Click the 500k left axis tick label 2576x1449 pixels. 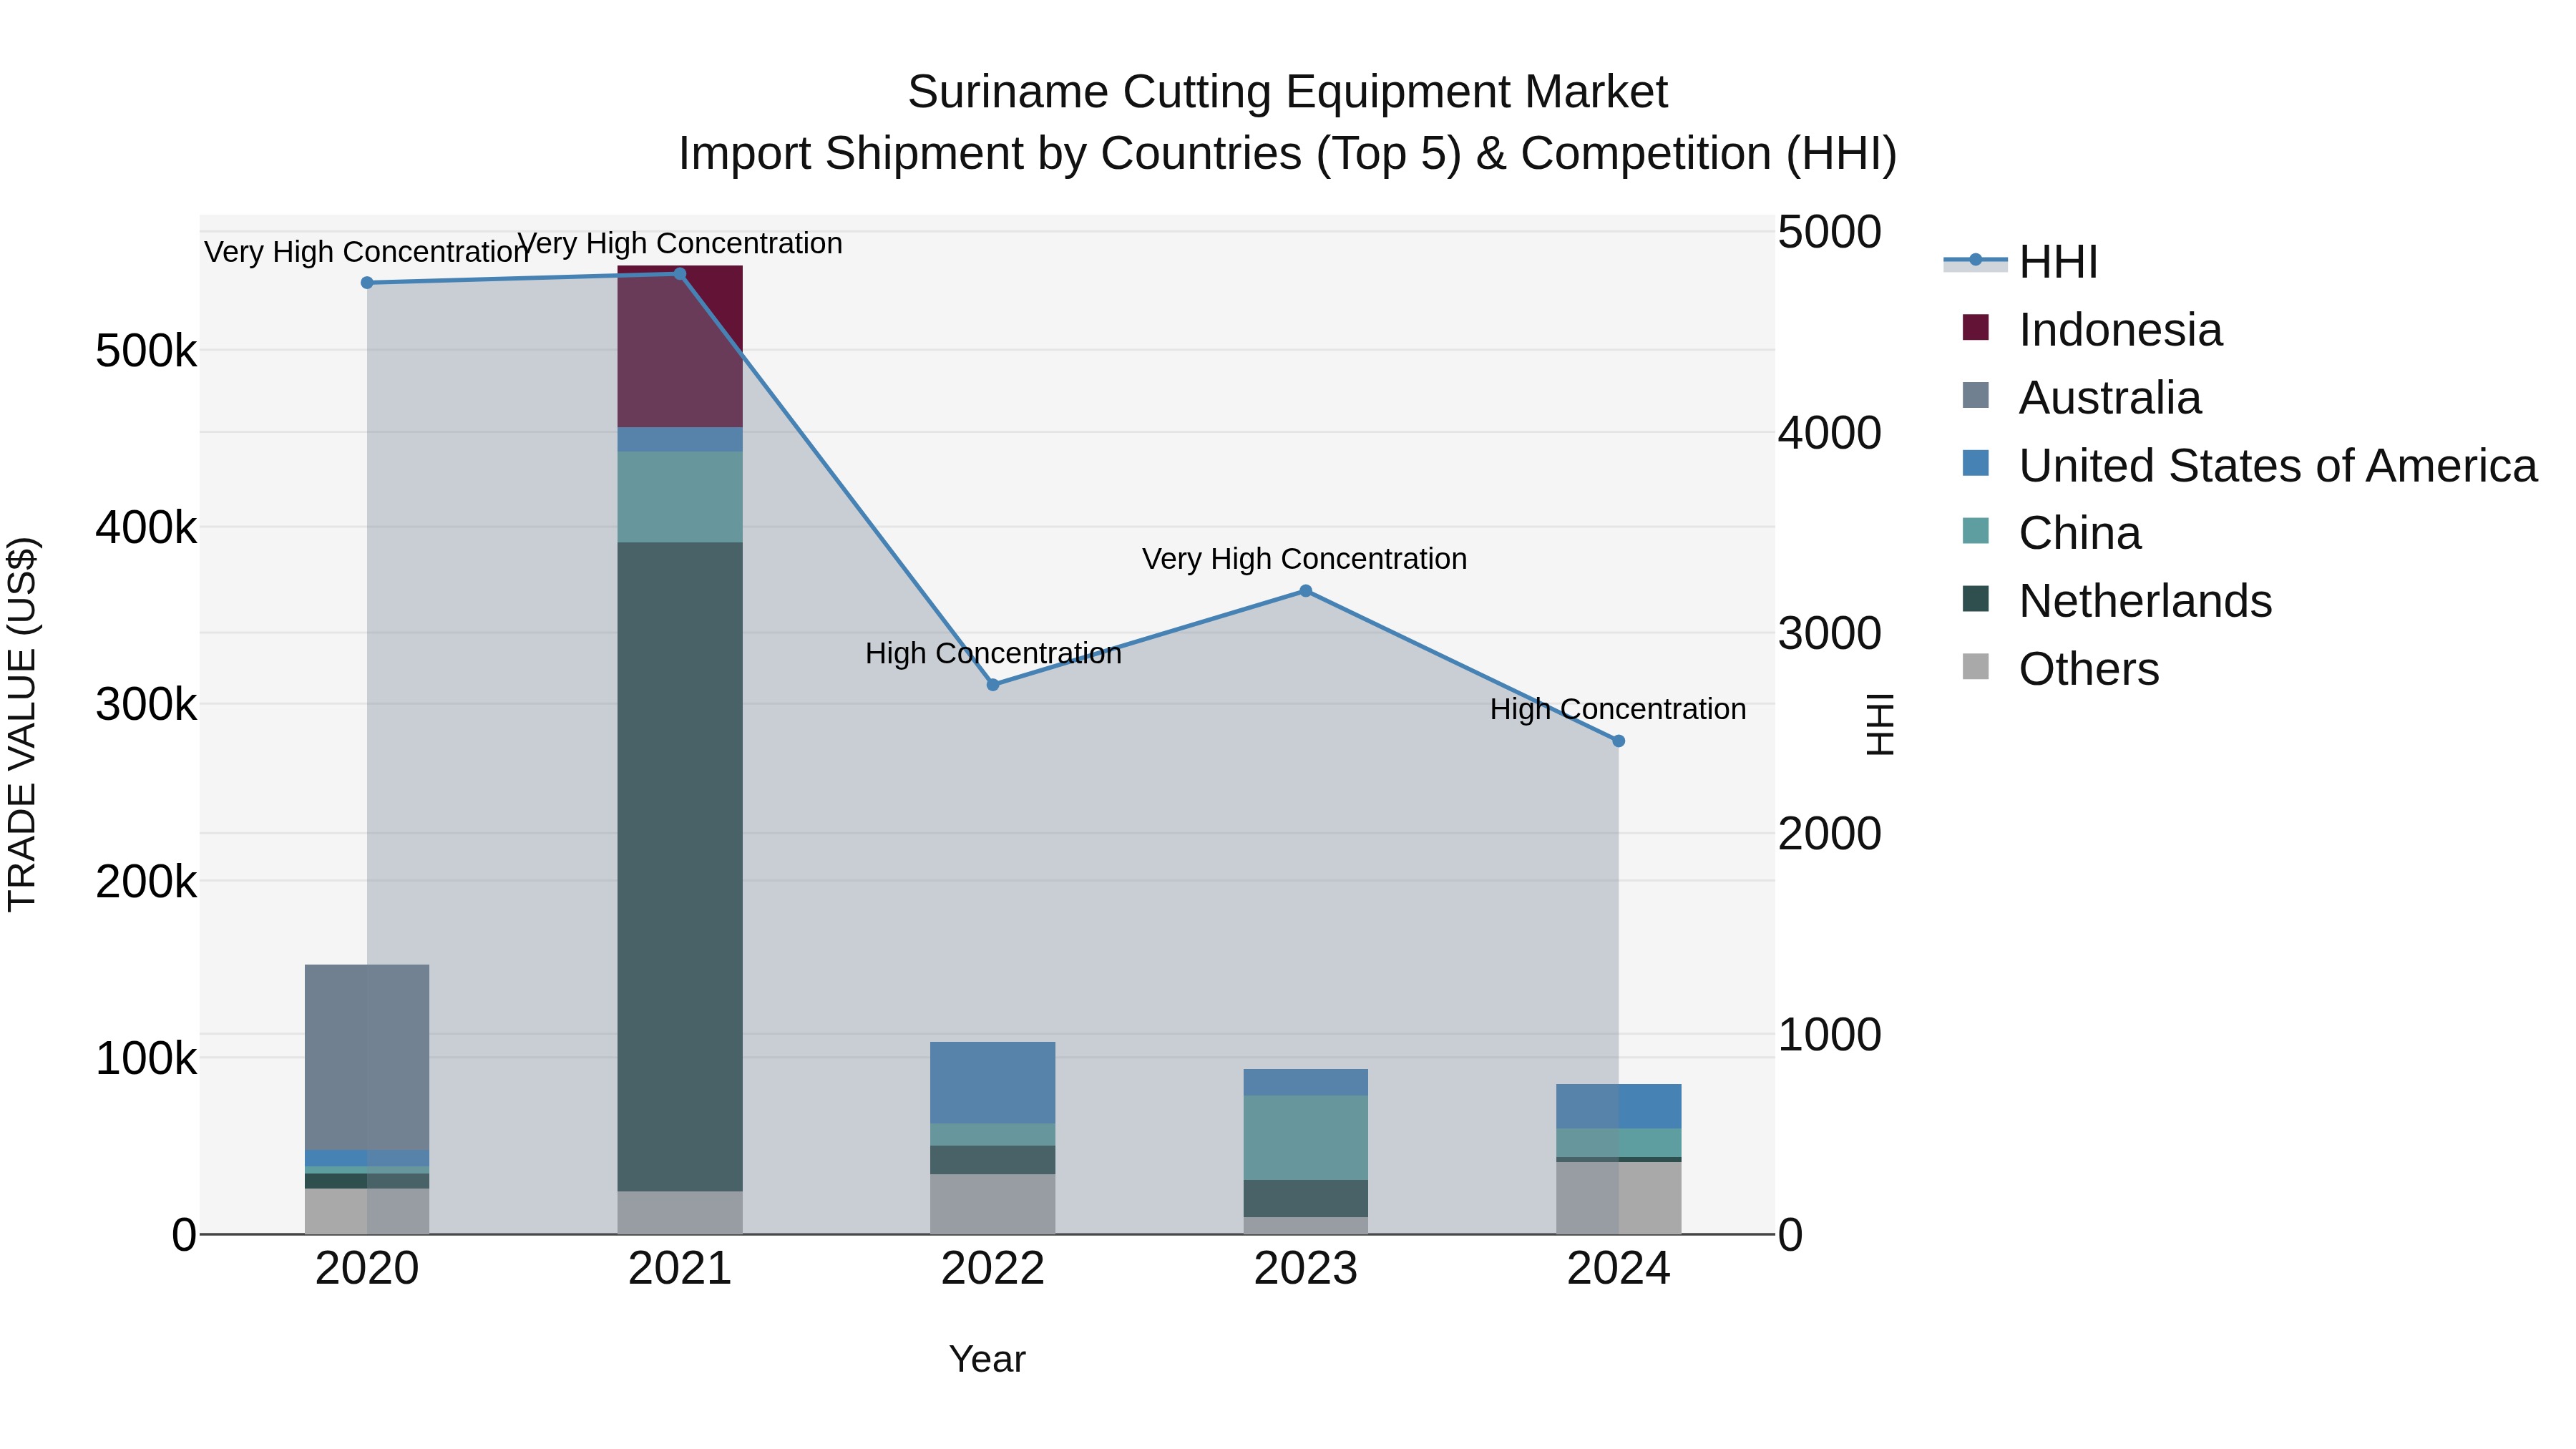[146, 352]
